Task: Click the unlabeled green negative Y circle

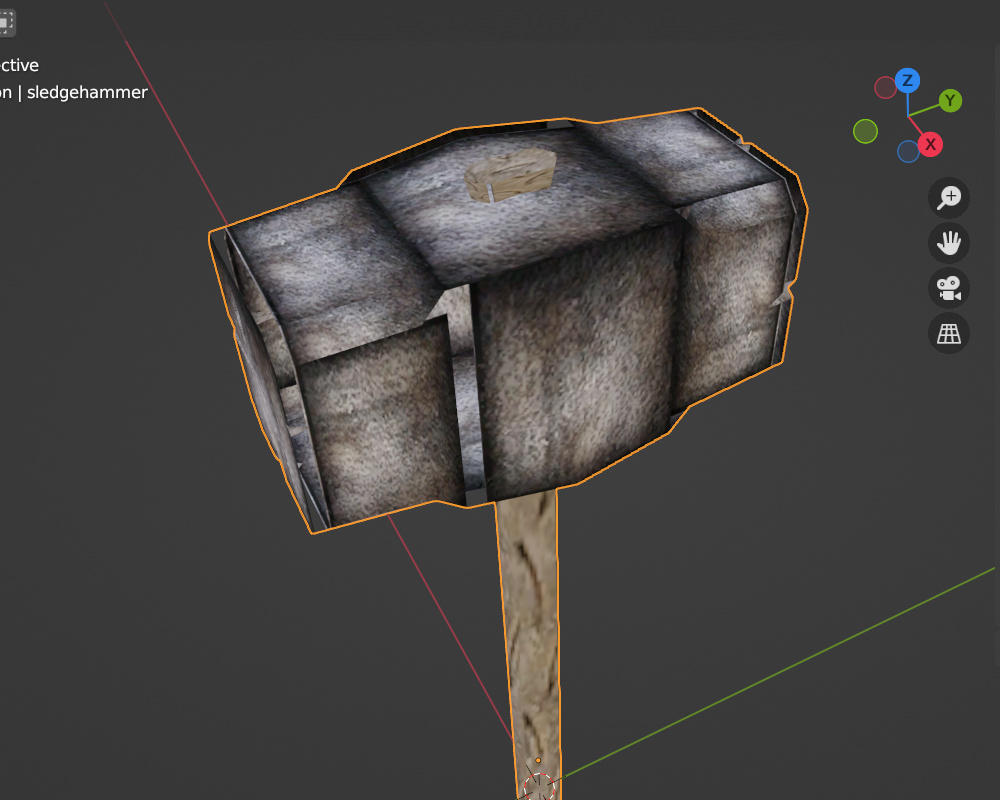Action: click(x=865, y=131)
